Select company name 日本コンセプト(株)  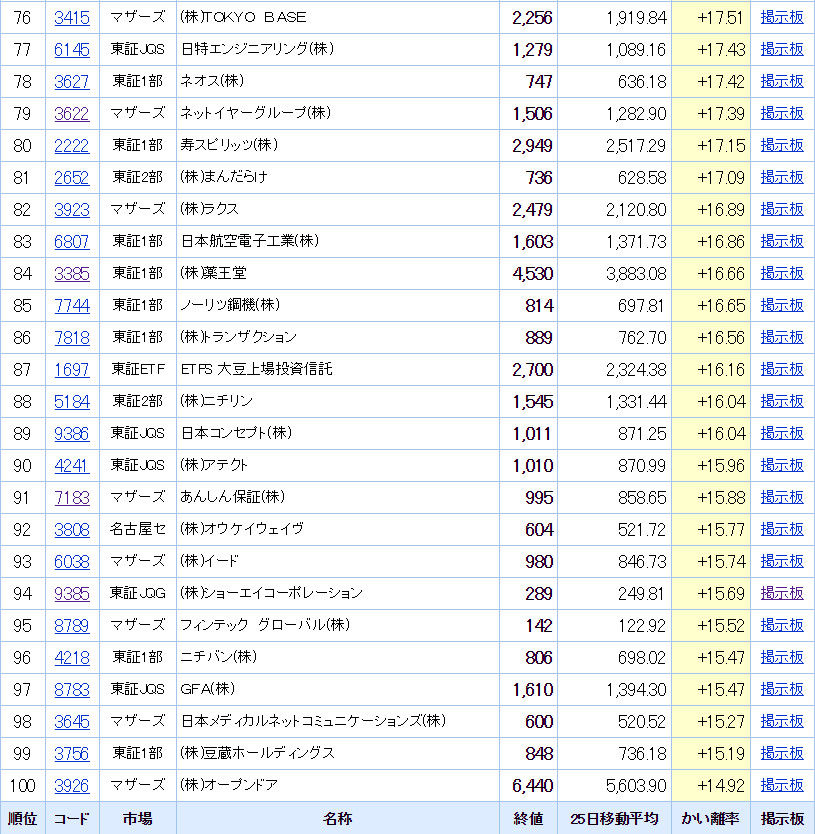[236, 433]
